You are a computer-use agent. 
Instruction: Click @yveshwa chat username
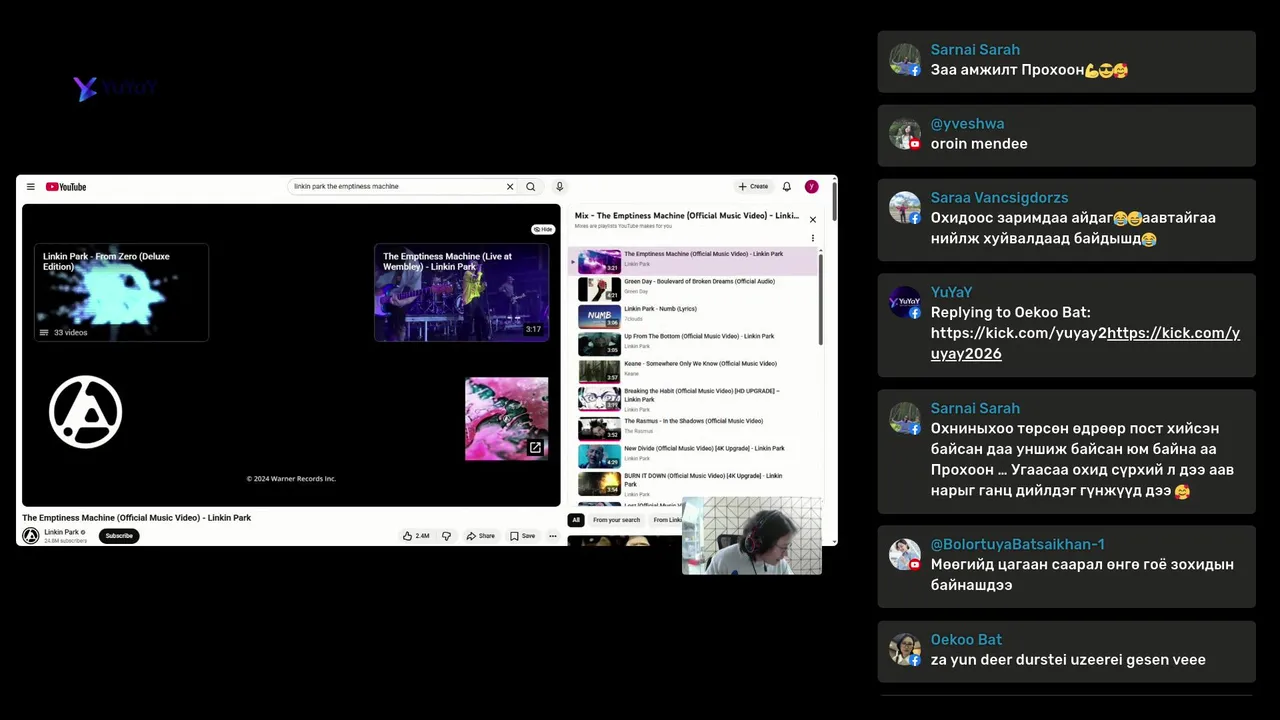tap(967, 124)
